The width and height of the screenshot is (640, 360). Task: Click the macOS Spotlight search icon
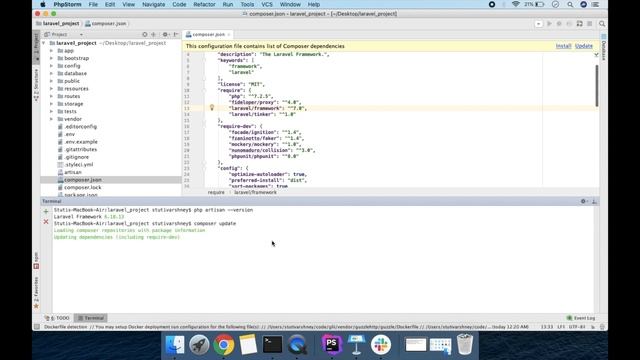pyautogui.click(x=570, y=4)
